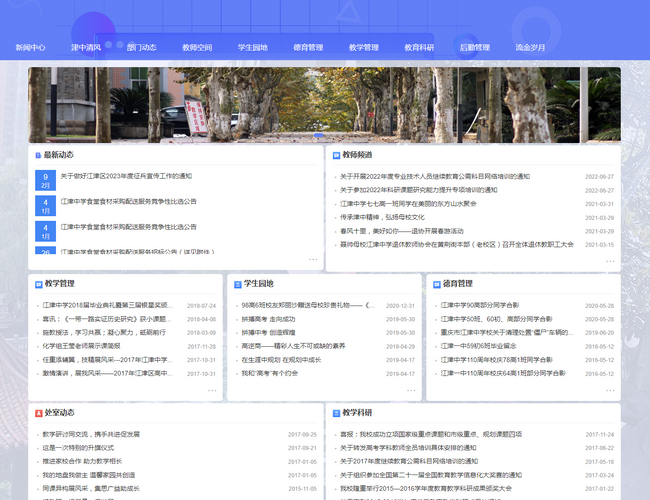Click the 教学科研 panel header icon
Image resolution: width=650 pixels, height=500 pixels.
[336, 413]
